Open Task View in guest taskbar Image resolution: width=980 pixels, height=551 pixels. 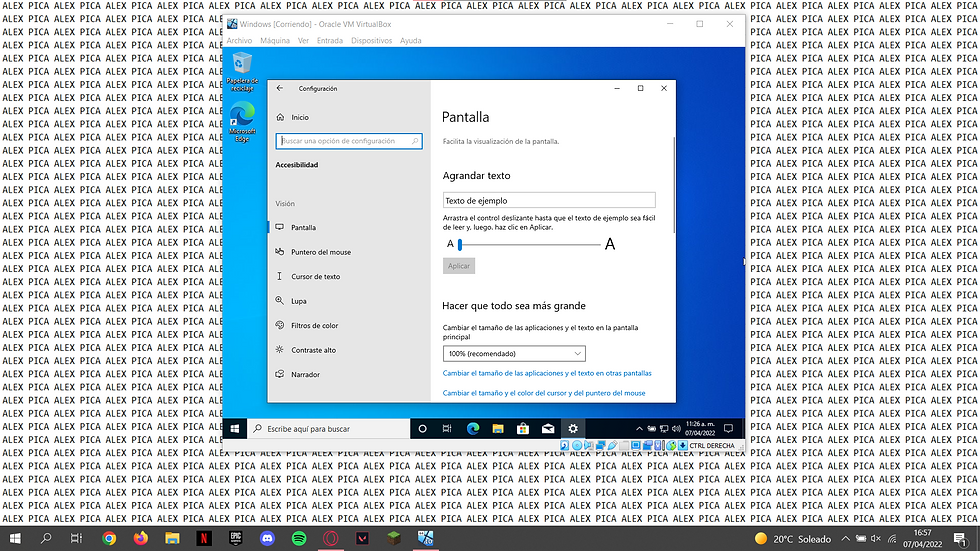pos(447,429)
